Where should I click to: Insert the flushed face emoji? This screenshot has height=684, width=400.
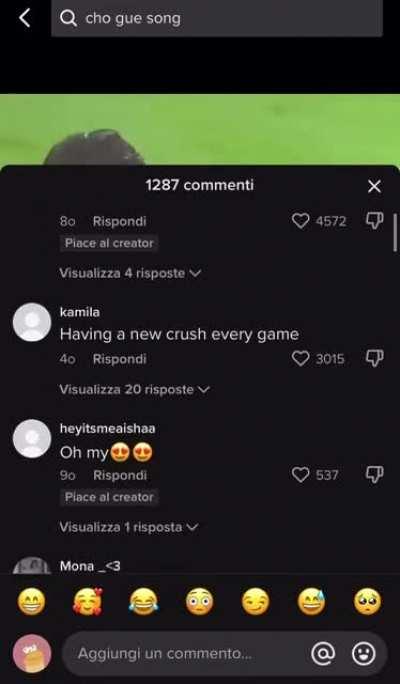tap(199, 602)
